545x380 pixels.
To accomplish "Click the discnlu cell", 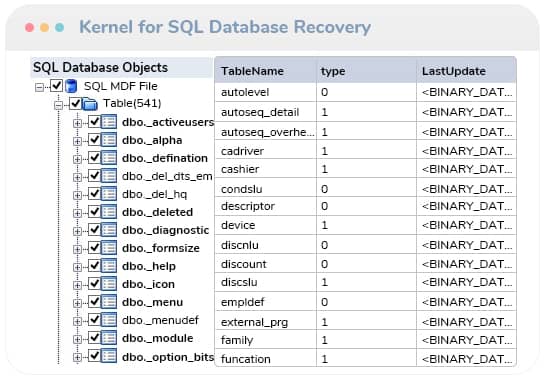I will point(266,245).
